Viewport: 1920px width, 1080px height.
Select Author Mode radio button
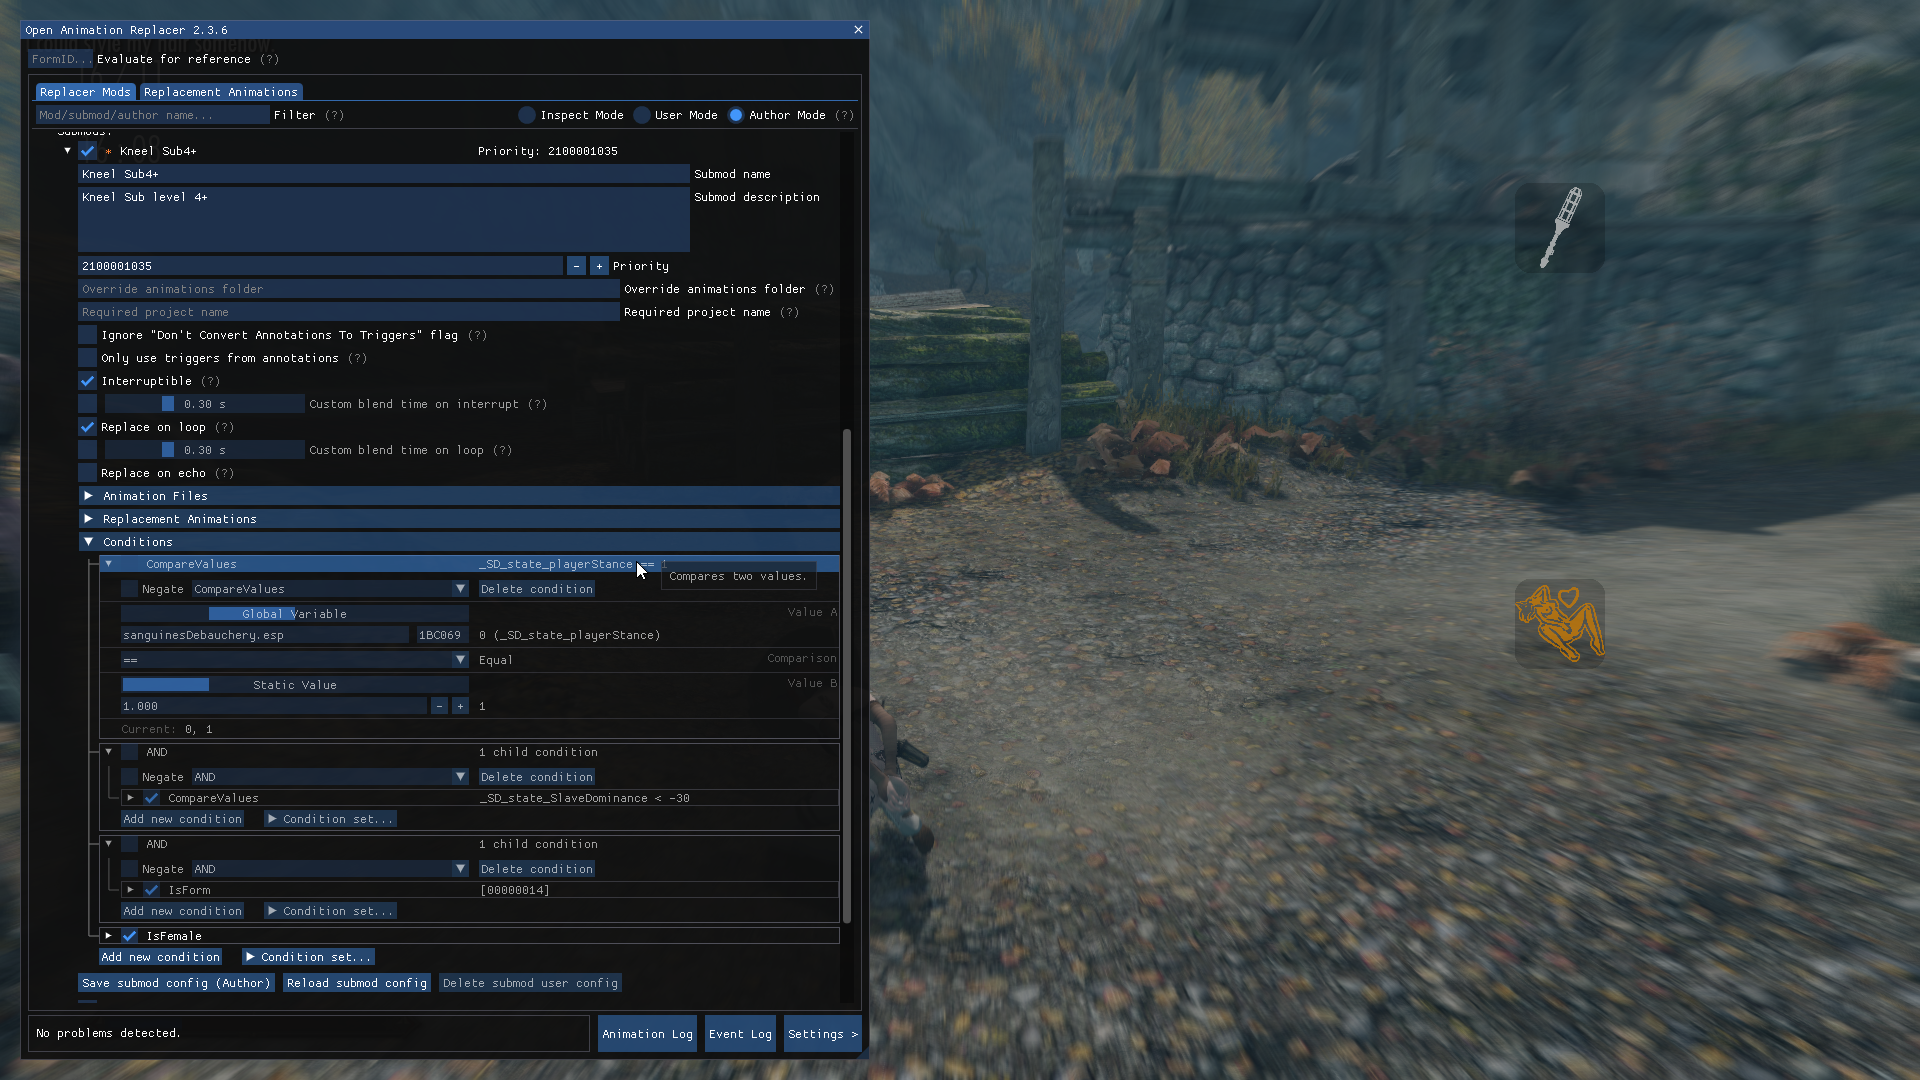[x=736, y=115]
